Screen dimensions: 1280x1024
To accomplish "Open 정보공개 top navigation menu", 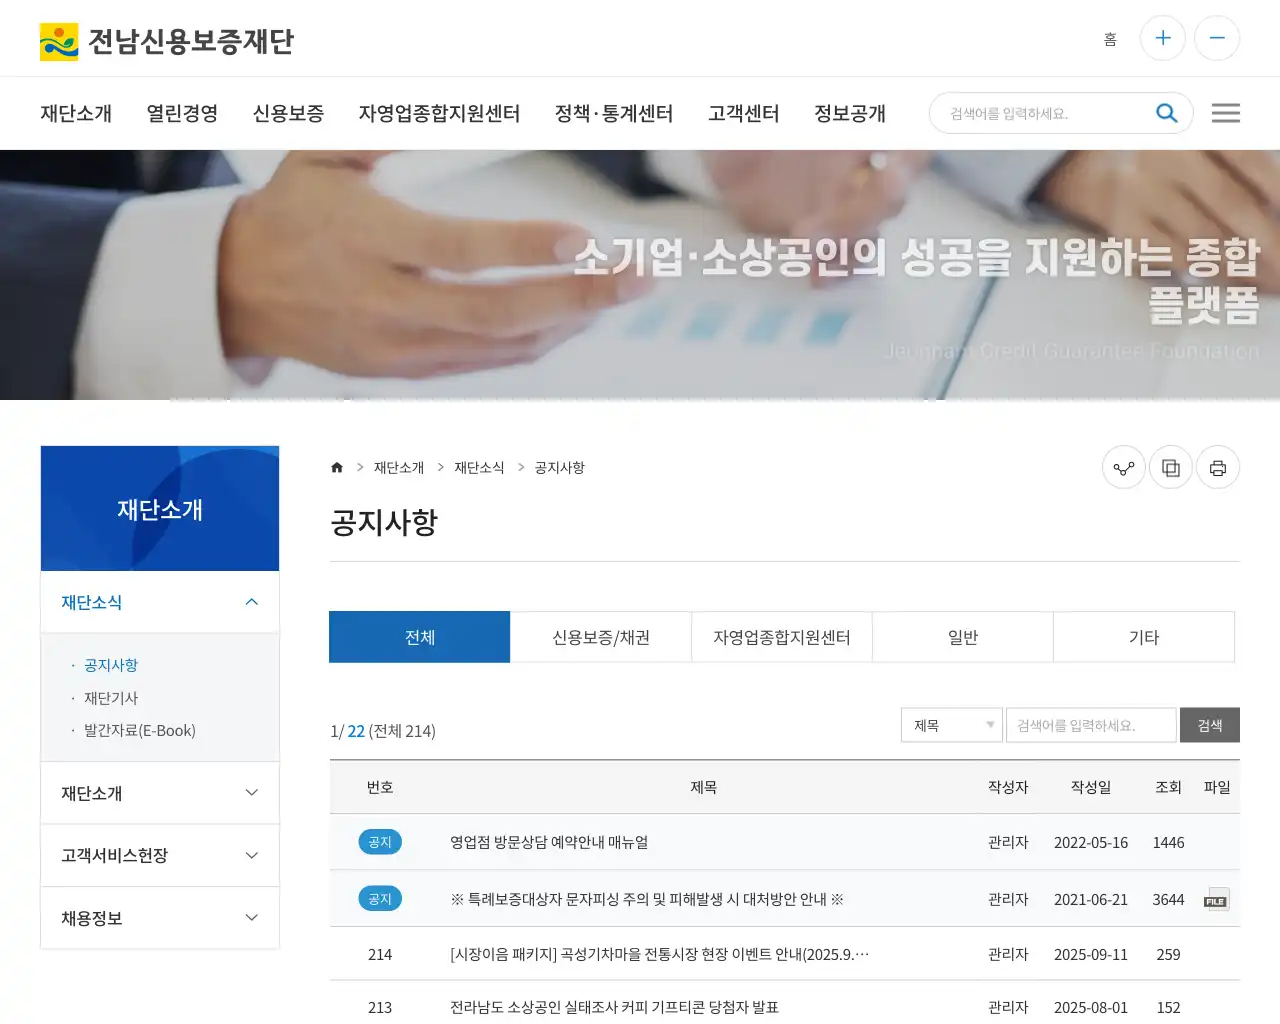I will click(850, 113).
